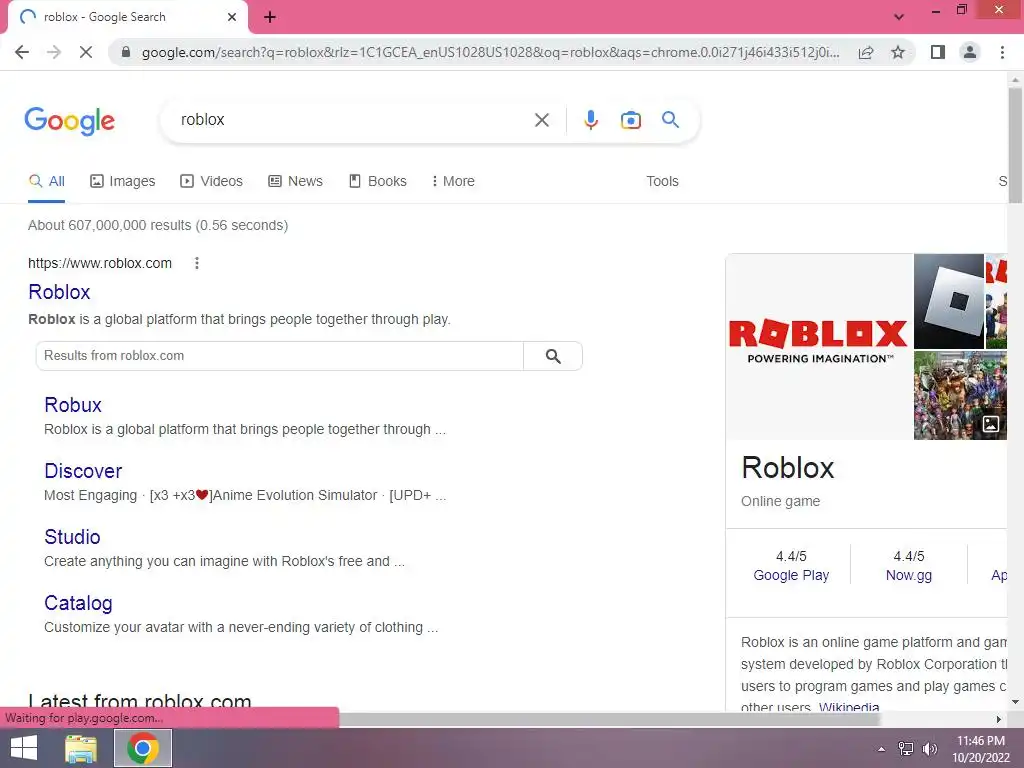This screenshot has width=1024, height=768.
Task: Open the Now.gg rating link
Action: click(908, 575)
